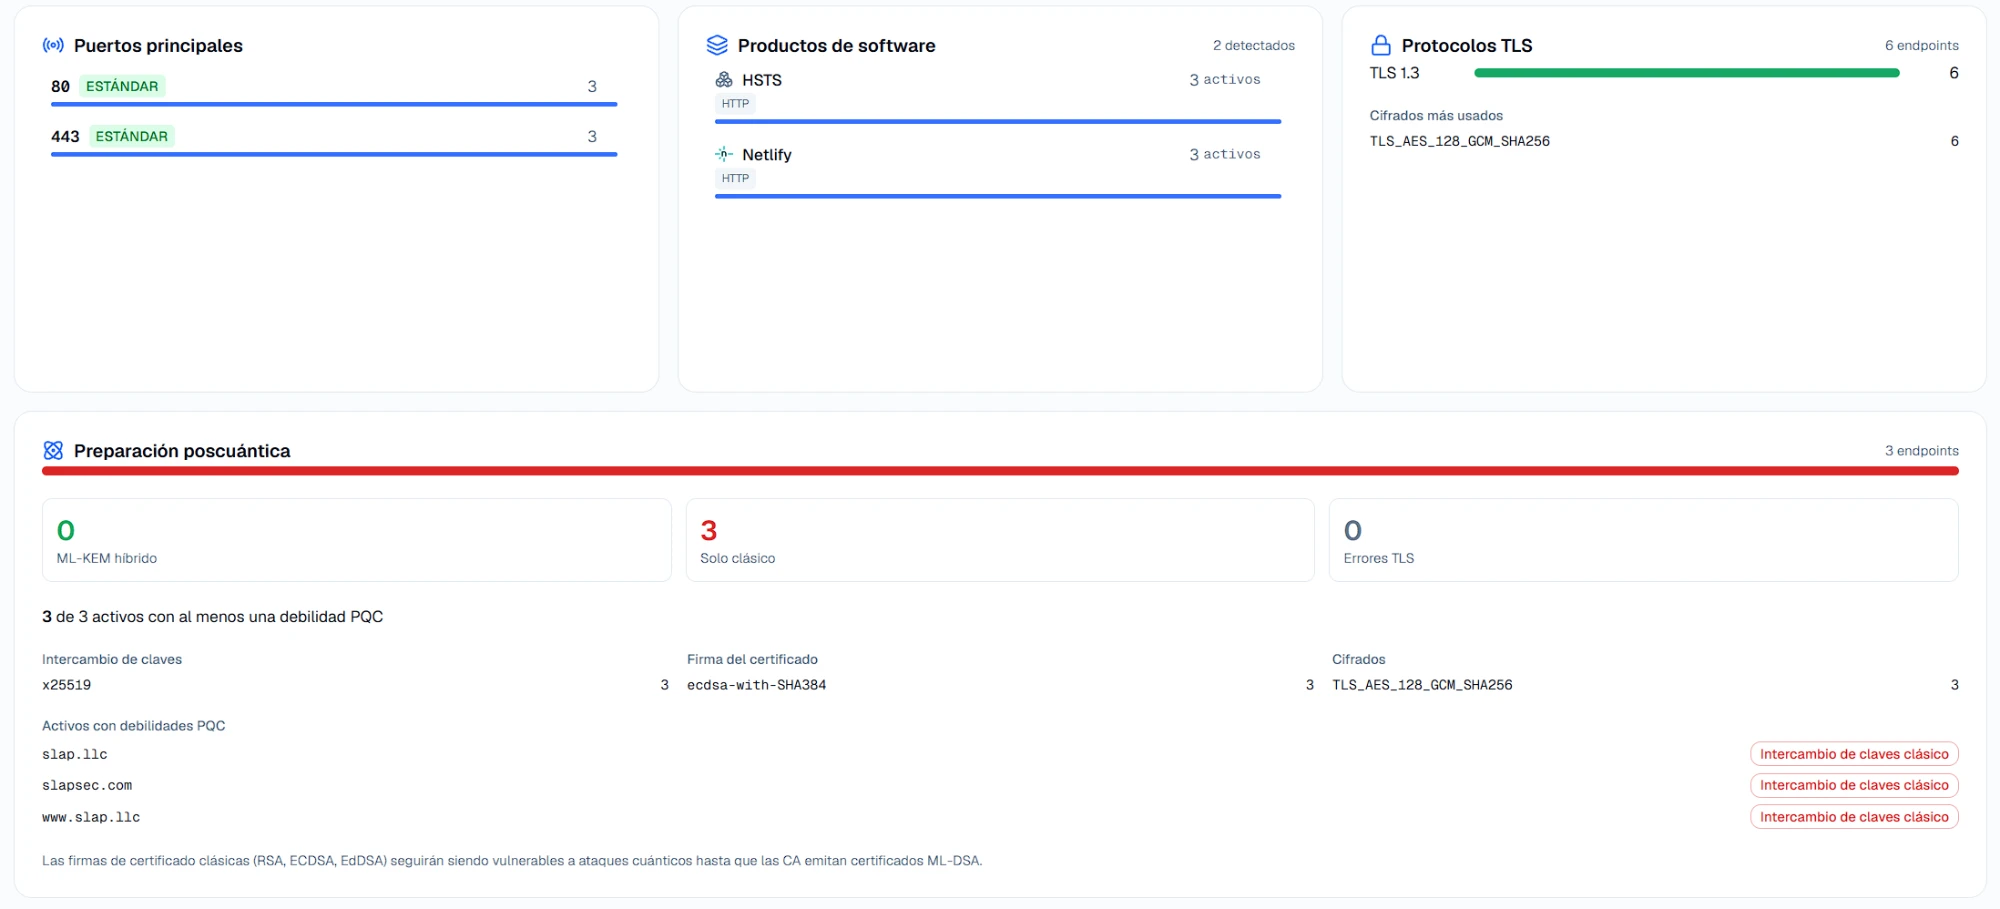
Task: Click the red post-quantum readiness bar
Action: click(x=1000, y=471)
